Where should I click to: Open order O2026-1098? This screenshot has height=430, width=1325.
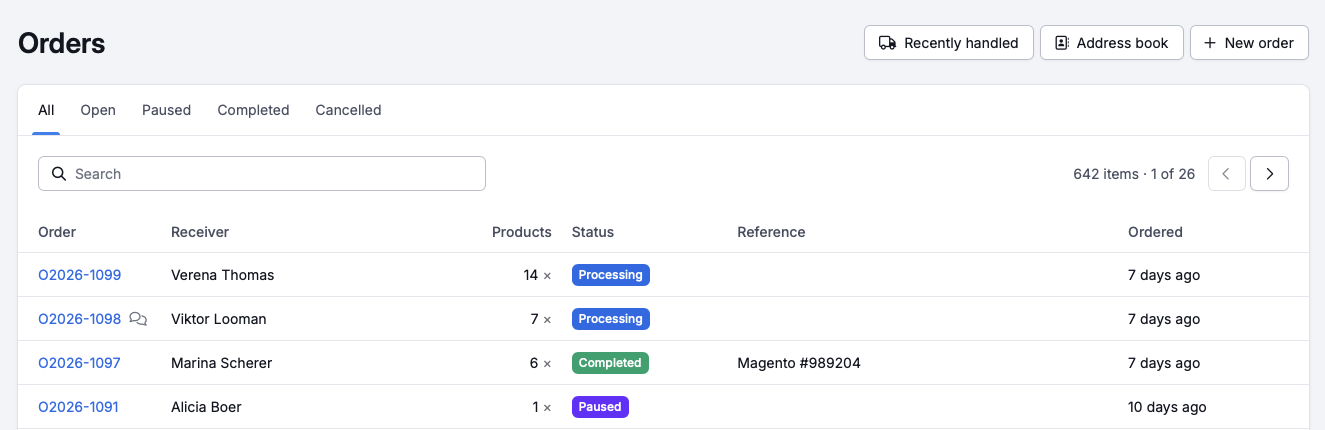[x=79, y=319]
